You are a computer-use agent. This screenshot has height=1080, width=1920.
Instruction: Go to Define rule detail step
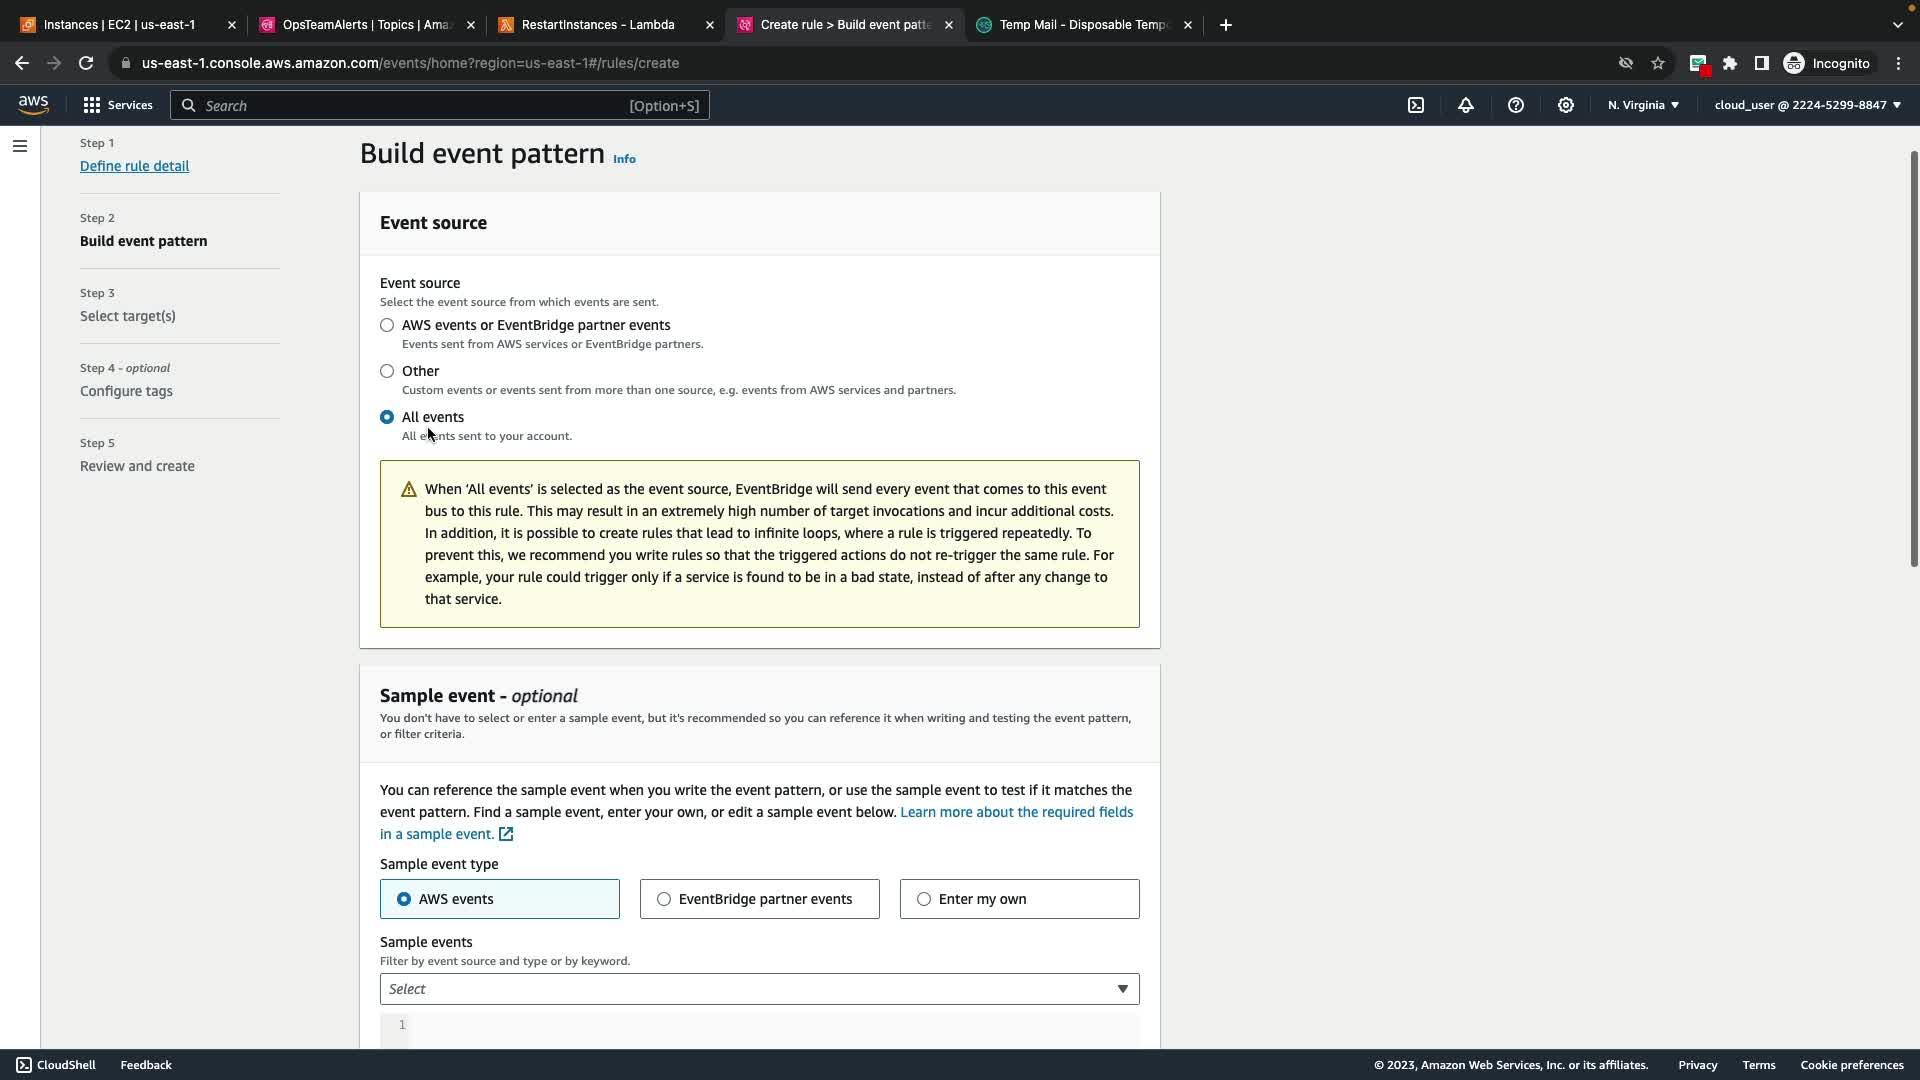coord(134,166)
